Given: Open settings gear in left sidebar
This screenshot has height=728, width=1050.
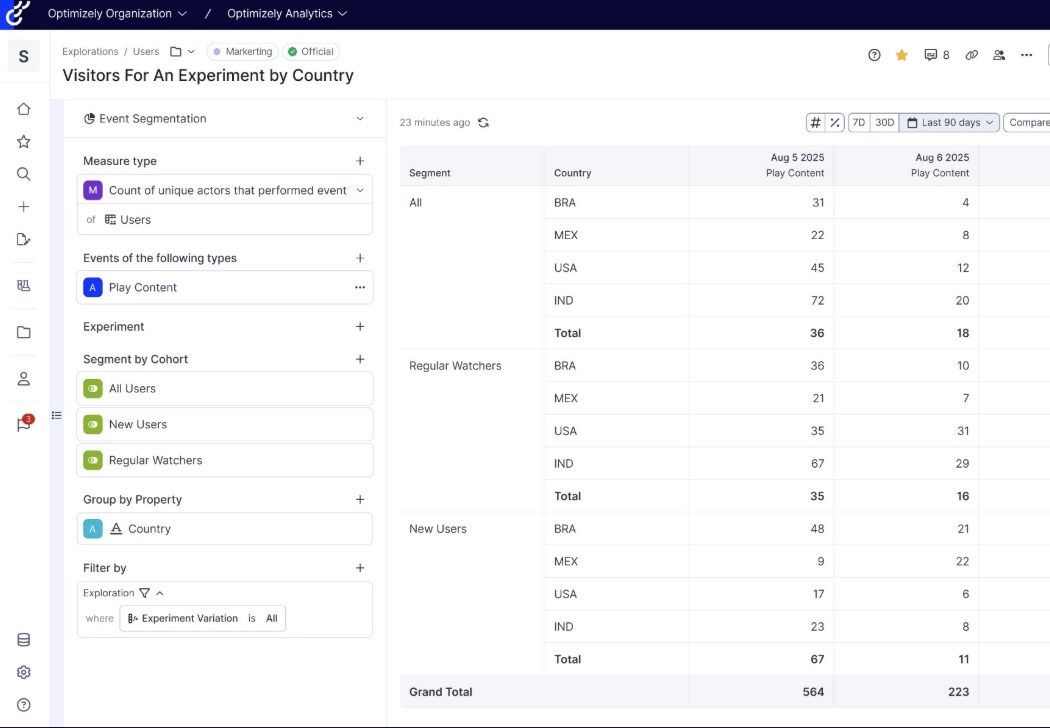Looking at the screenshot, I should pyautogui.click(x=24, y=672).
